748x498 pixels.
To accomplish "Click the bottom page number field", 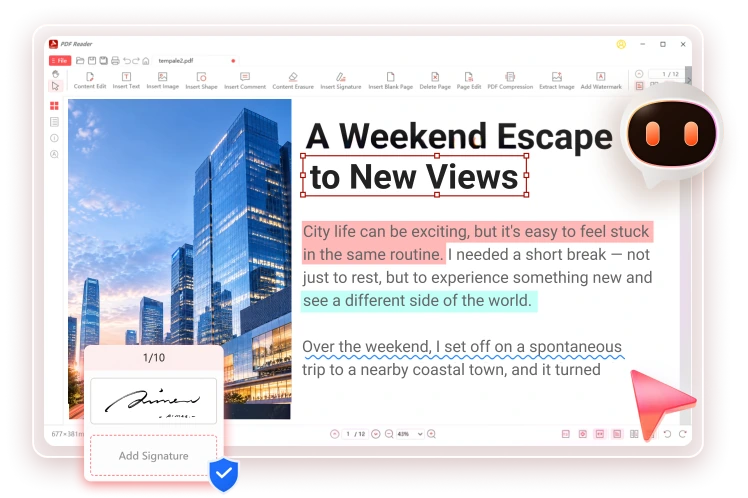I will 355,434.
